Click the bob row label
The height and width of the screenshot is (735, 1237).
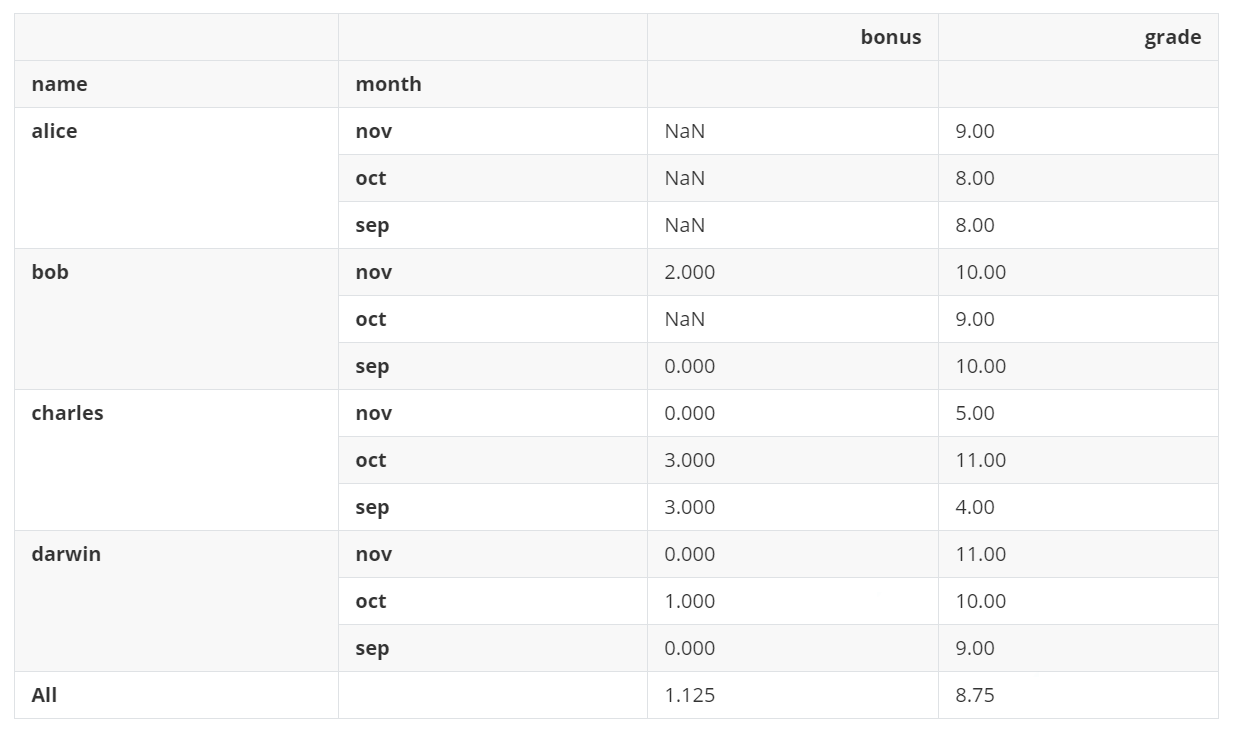(50, 273)
